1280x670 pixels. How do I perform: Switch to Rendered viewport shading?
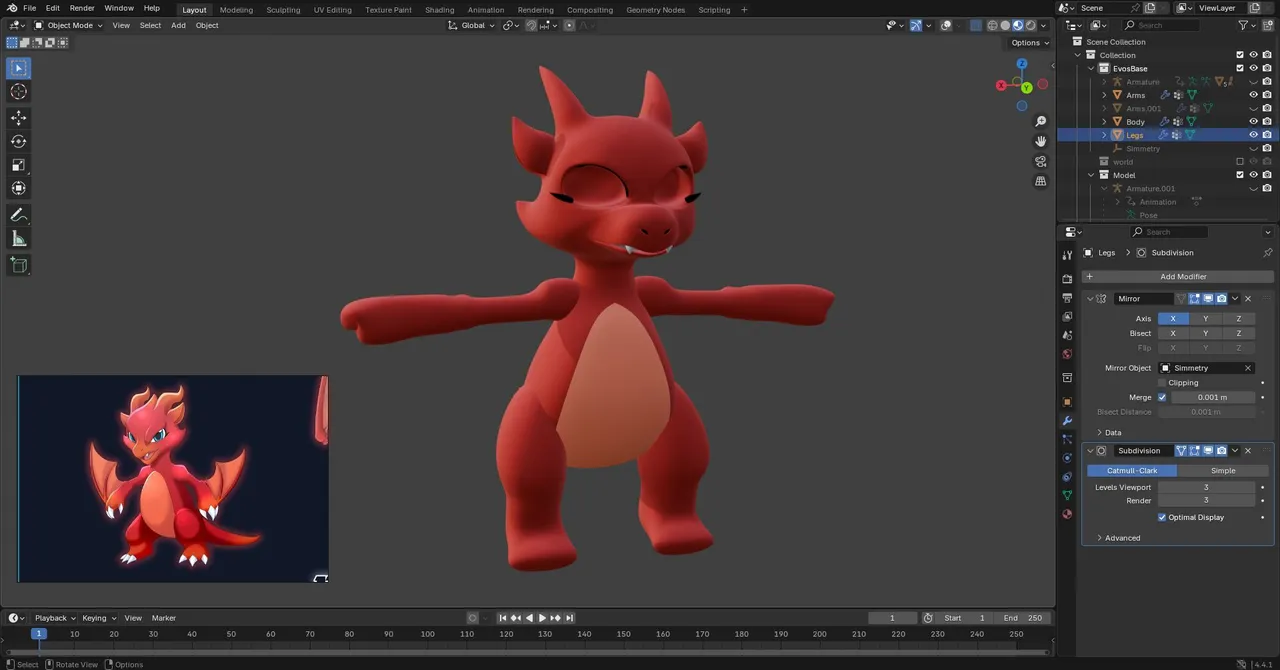pyautogui.click(x=1030, y=25)
